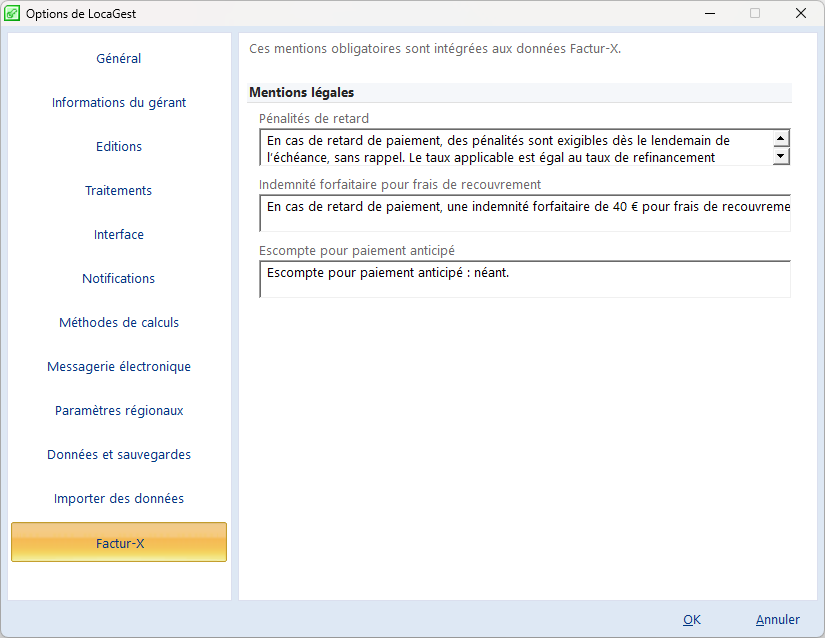
Task: Click scroll up arrow in Pénalités box
Action: click(x=781, y=139)
